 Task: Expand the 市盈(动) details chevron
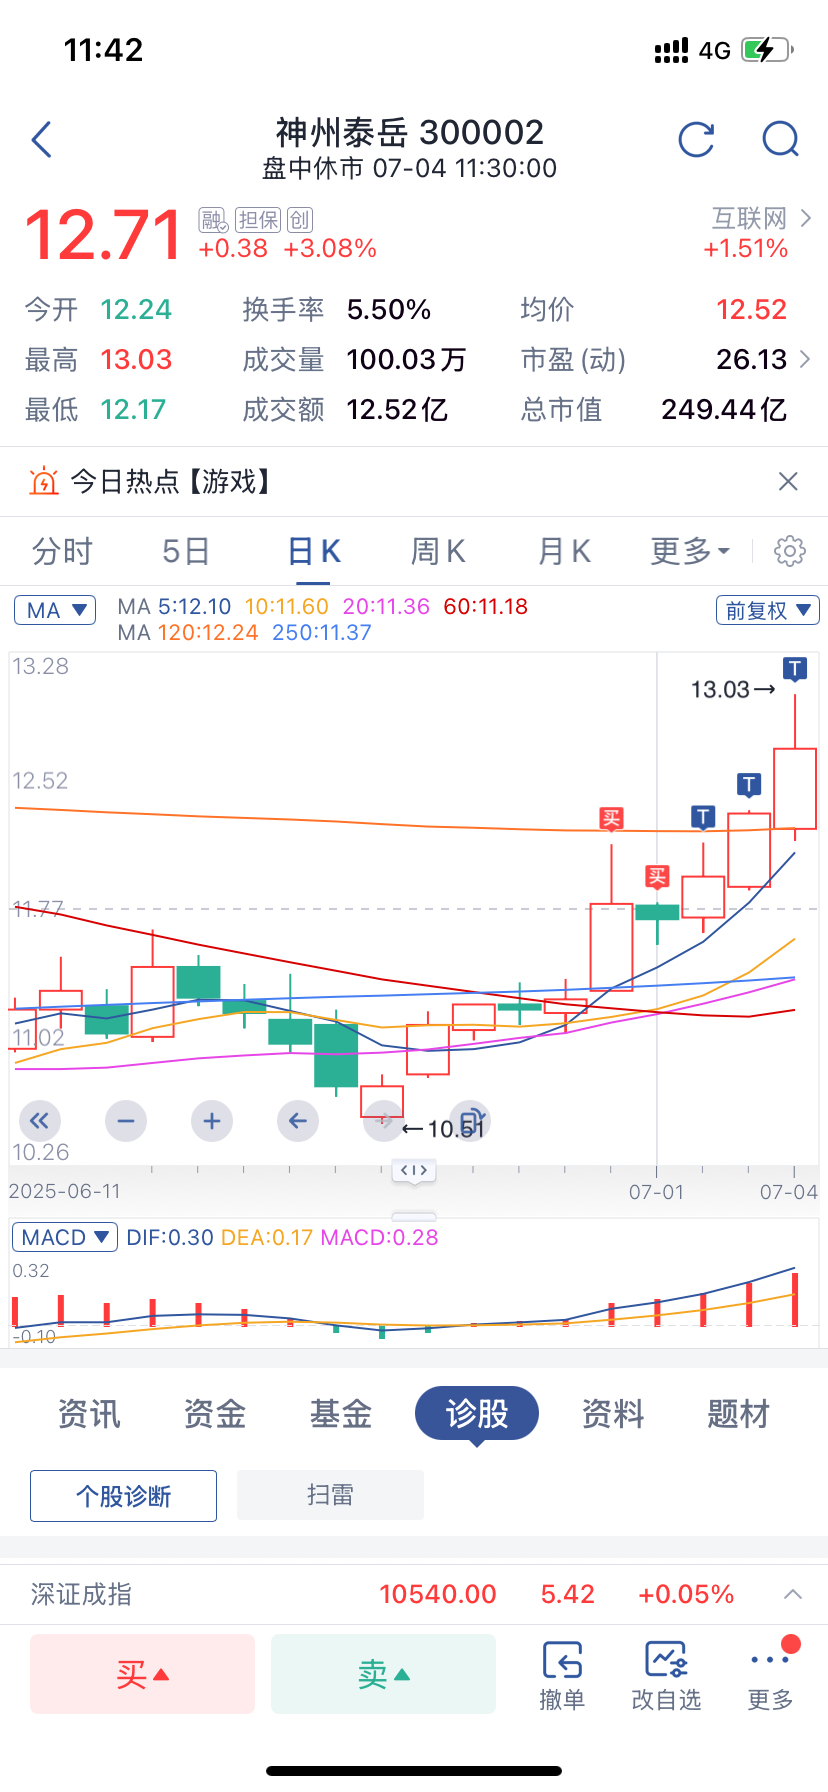tap(805, 359)
